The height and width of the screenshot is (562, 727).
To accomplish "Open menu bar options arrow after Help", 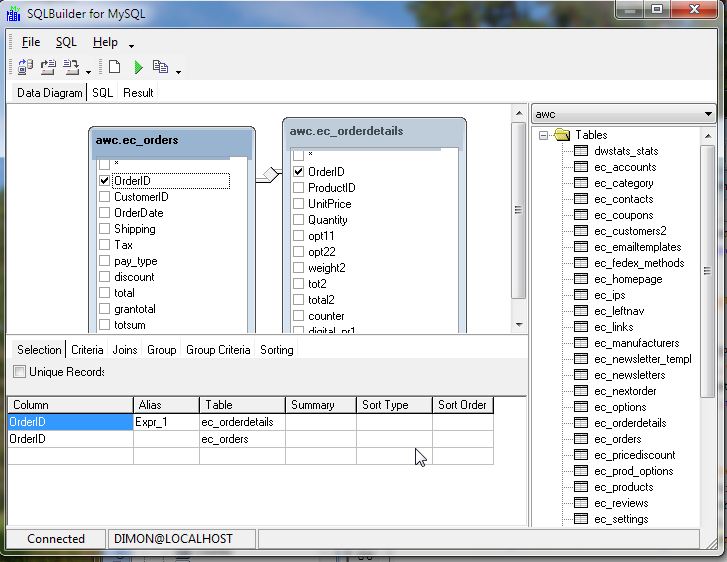I will [131, 45].
